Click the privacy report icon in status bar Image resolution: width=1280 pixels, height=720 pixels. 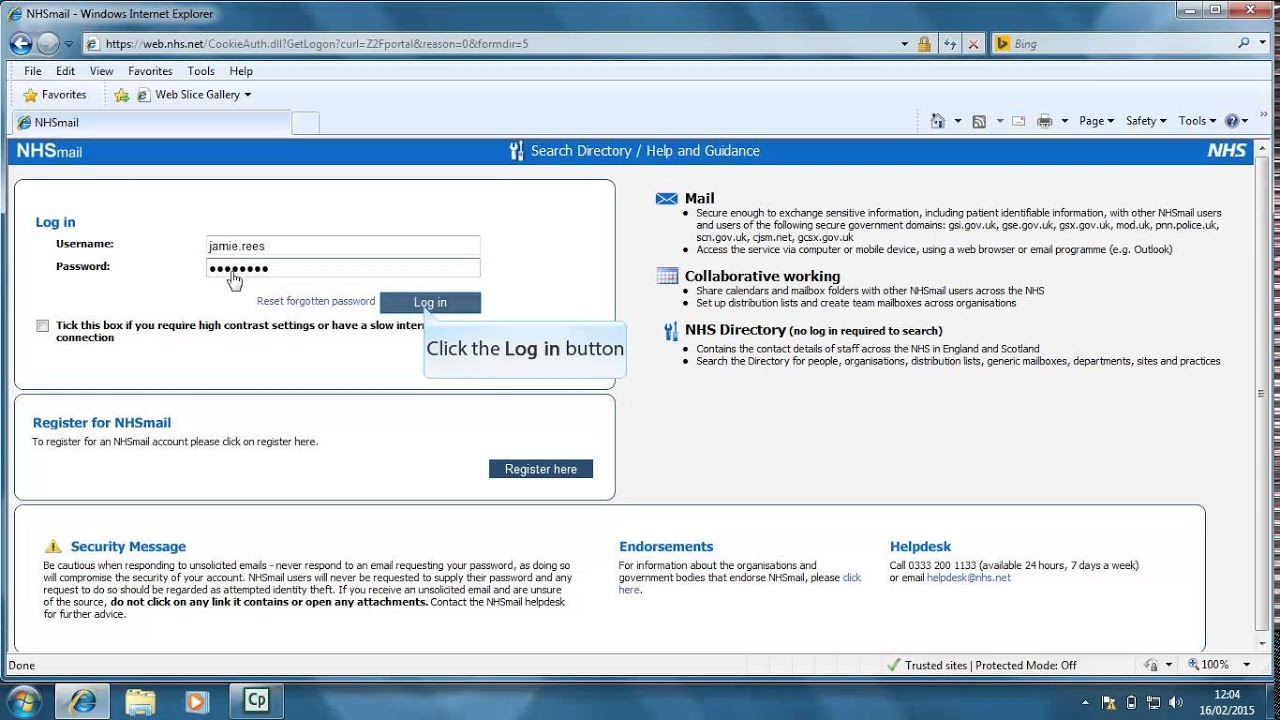[x=1151, y=665]
